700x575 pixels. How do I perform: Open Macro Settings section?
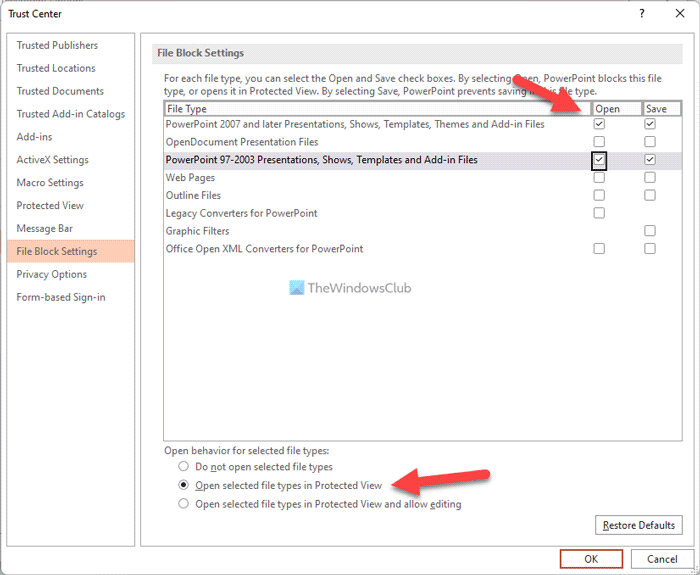(x=71, y=183)
